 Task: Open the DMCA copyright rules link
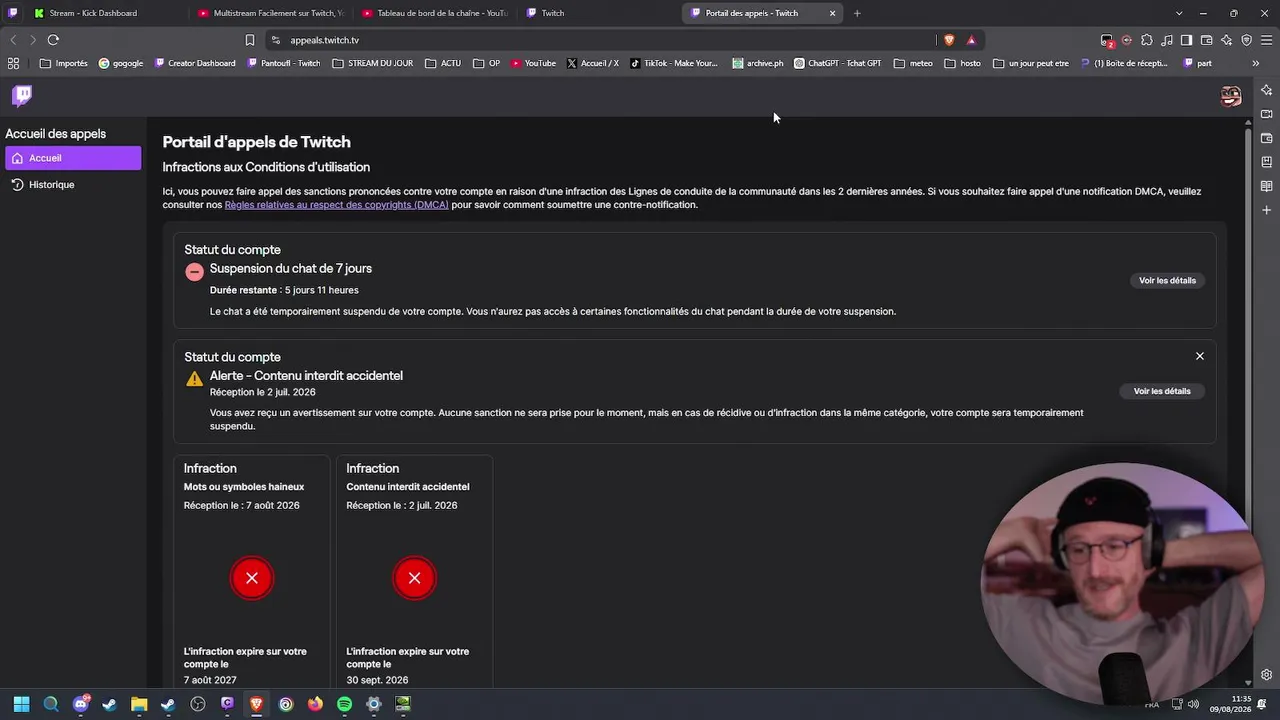pos(336,205)
